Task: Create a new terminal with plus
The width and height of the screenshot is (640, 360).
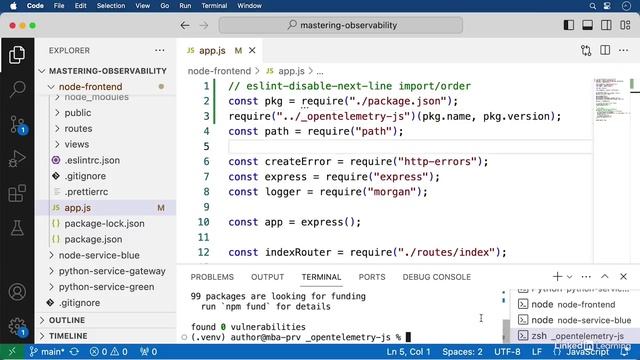Action: coord(557,277)
